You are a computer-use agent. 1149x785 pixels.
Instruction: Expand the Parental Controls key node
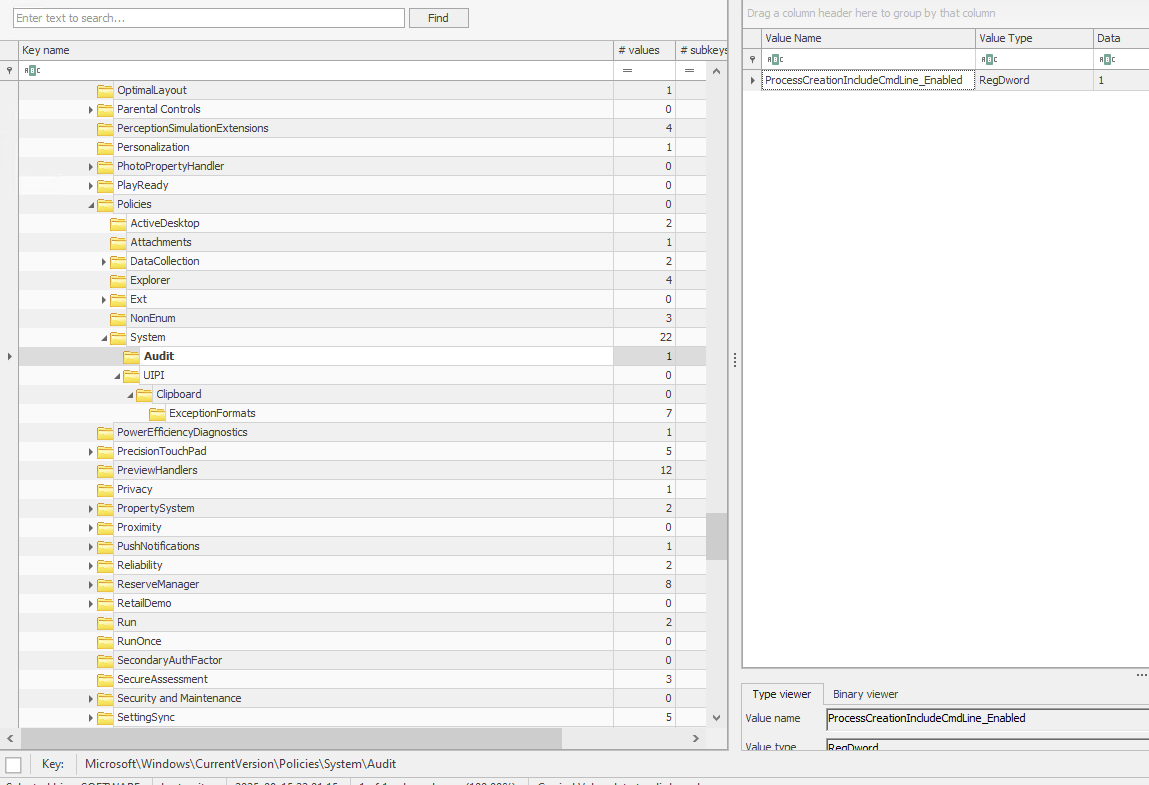pos(91,110)
